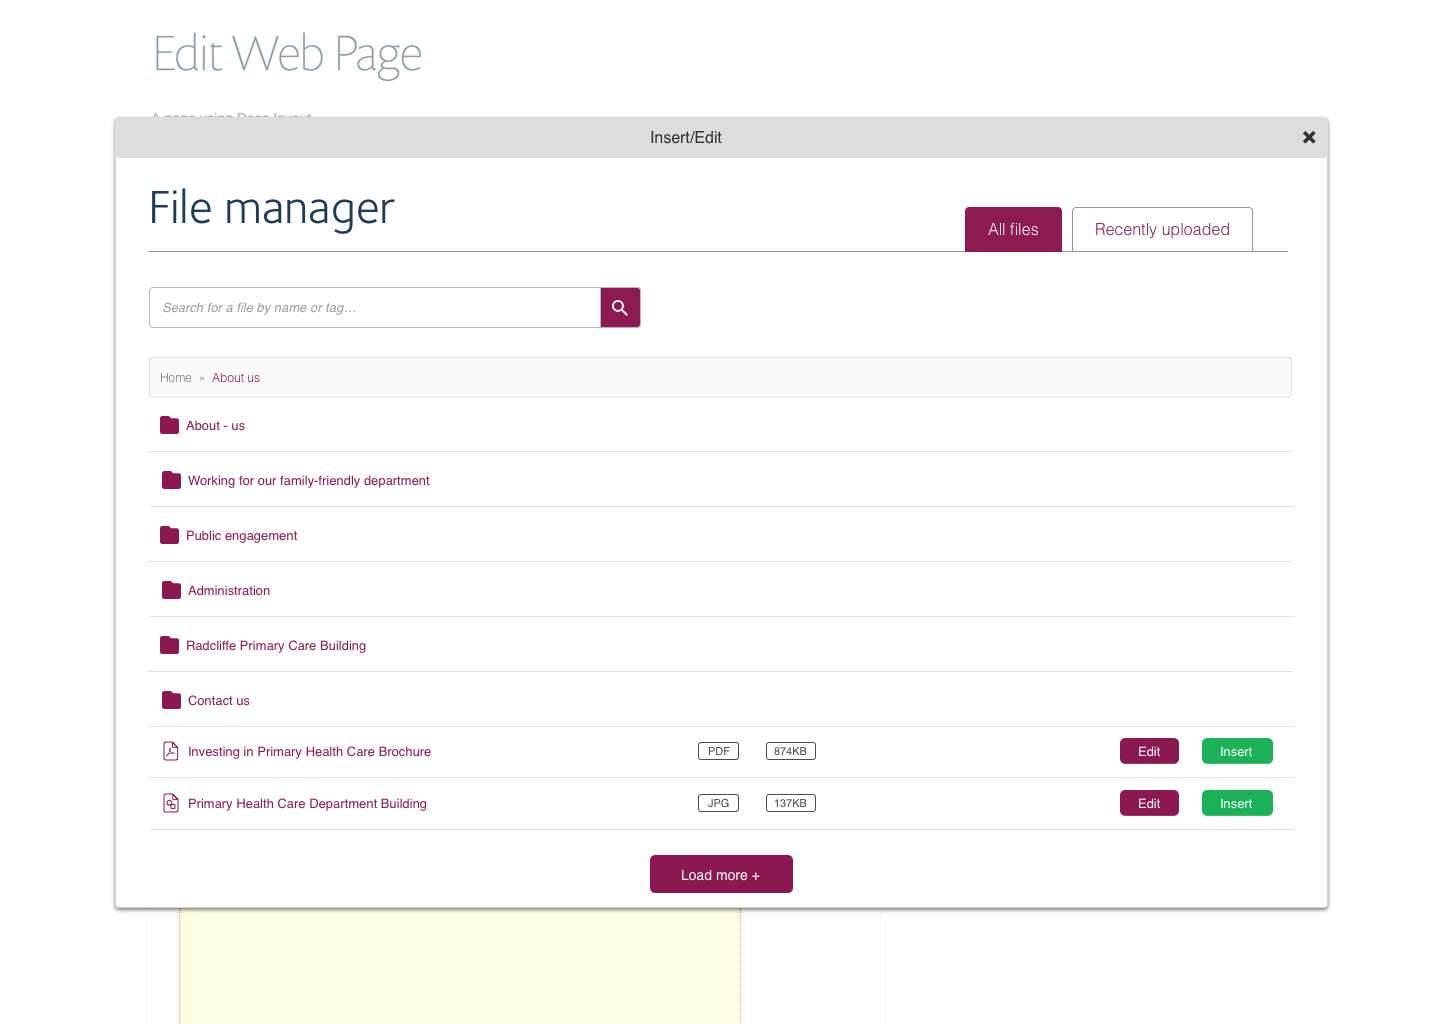The image size is (1440, 1024).
Task: Open the Working for our family-friendly department folder
Action: tap(308, 481)
